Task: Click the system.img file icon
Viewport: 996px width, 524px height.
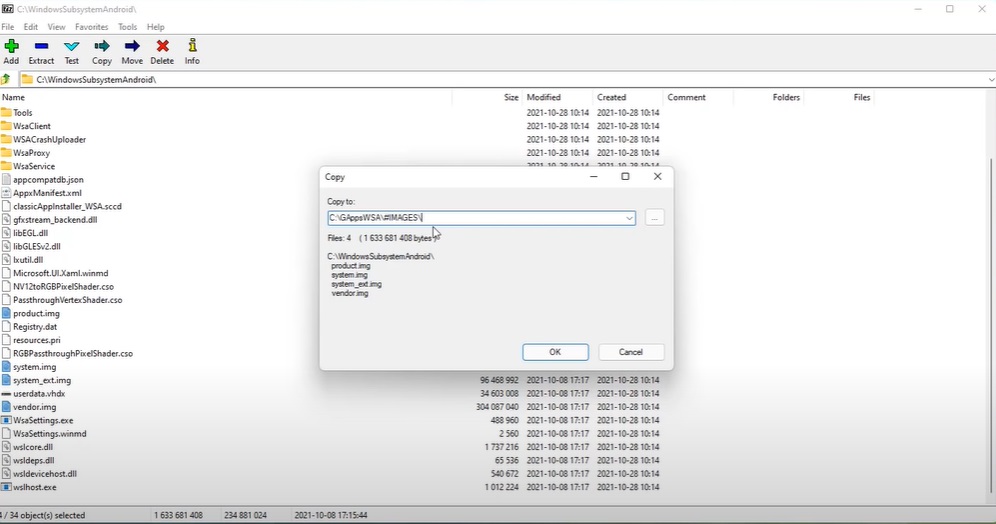Action: 6,366
